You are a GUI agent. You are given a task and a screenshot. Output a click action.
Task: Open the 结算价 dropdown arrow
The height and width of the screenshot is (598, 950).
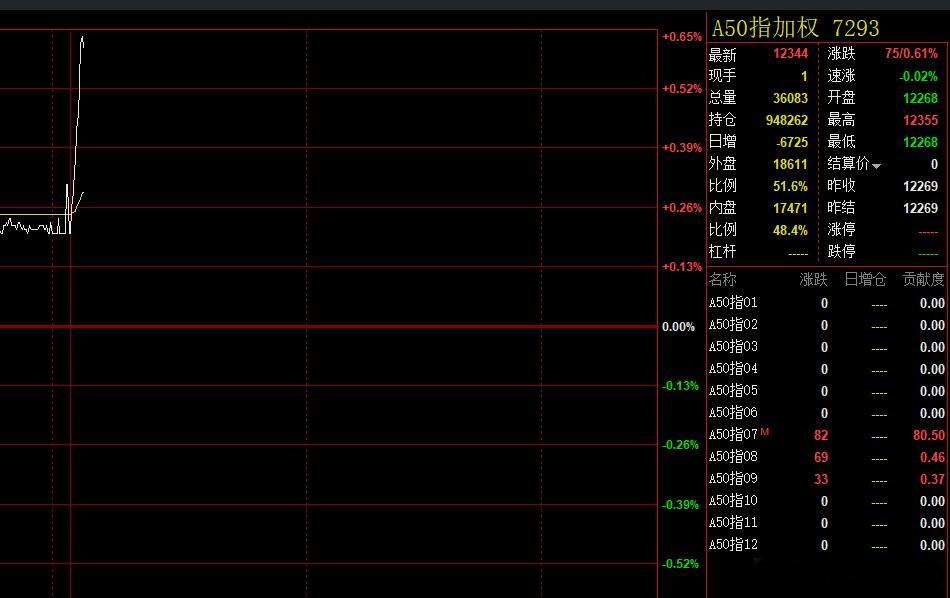point(877,165)
